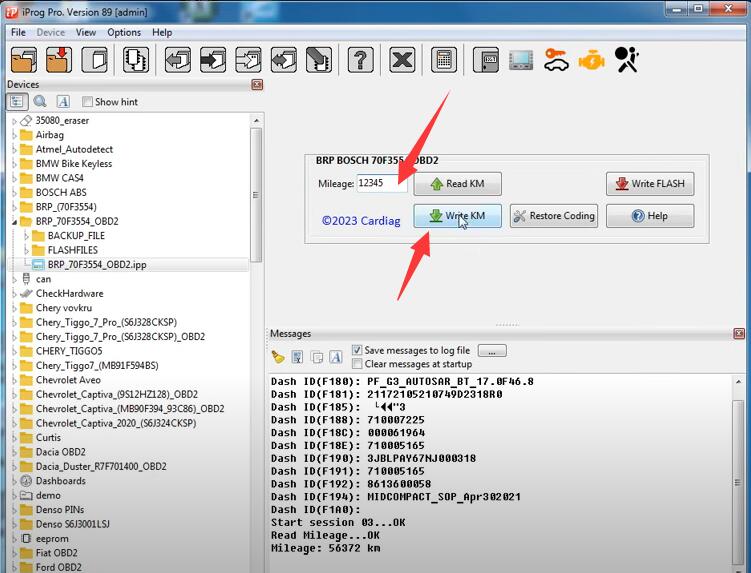Select the BMW CAS4 folder
The height and width of the screenshot is (573, 751).
pos(59,178)
